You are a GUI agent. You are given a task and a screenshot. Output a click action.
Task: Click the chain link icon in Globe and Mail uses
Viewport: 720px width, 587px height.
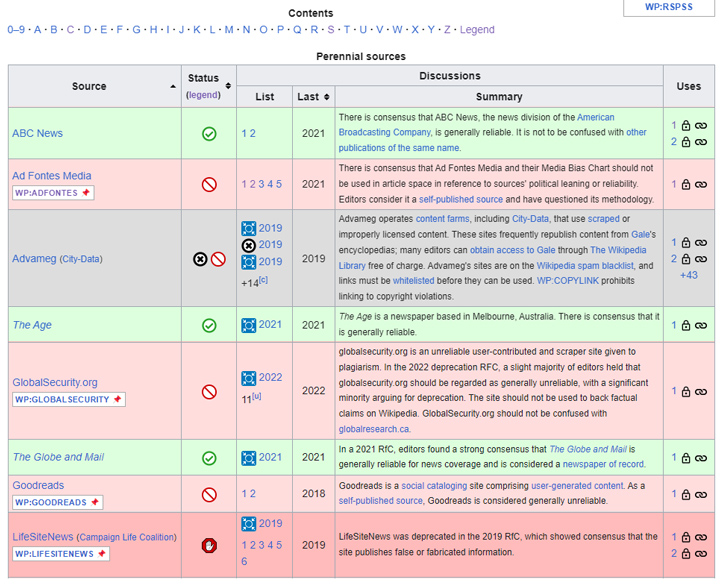tap(701, 458)
